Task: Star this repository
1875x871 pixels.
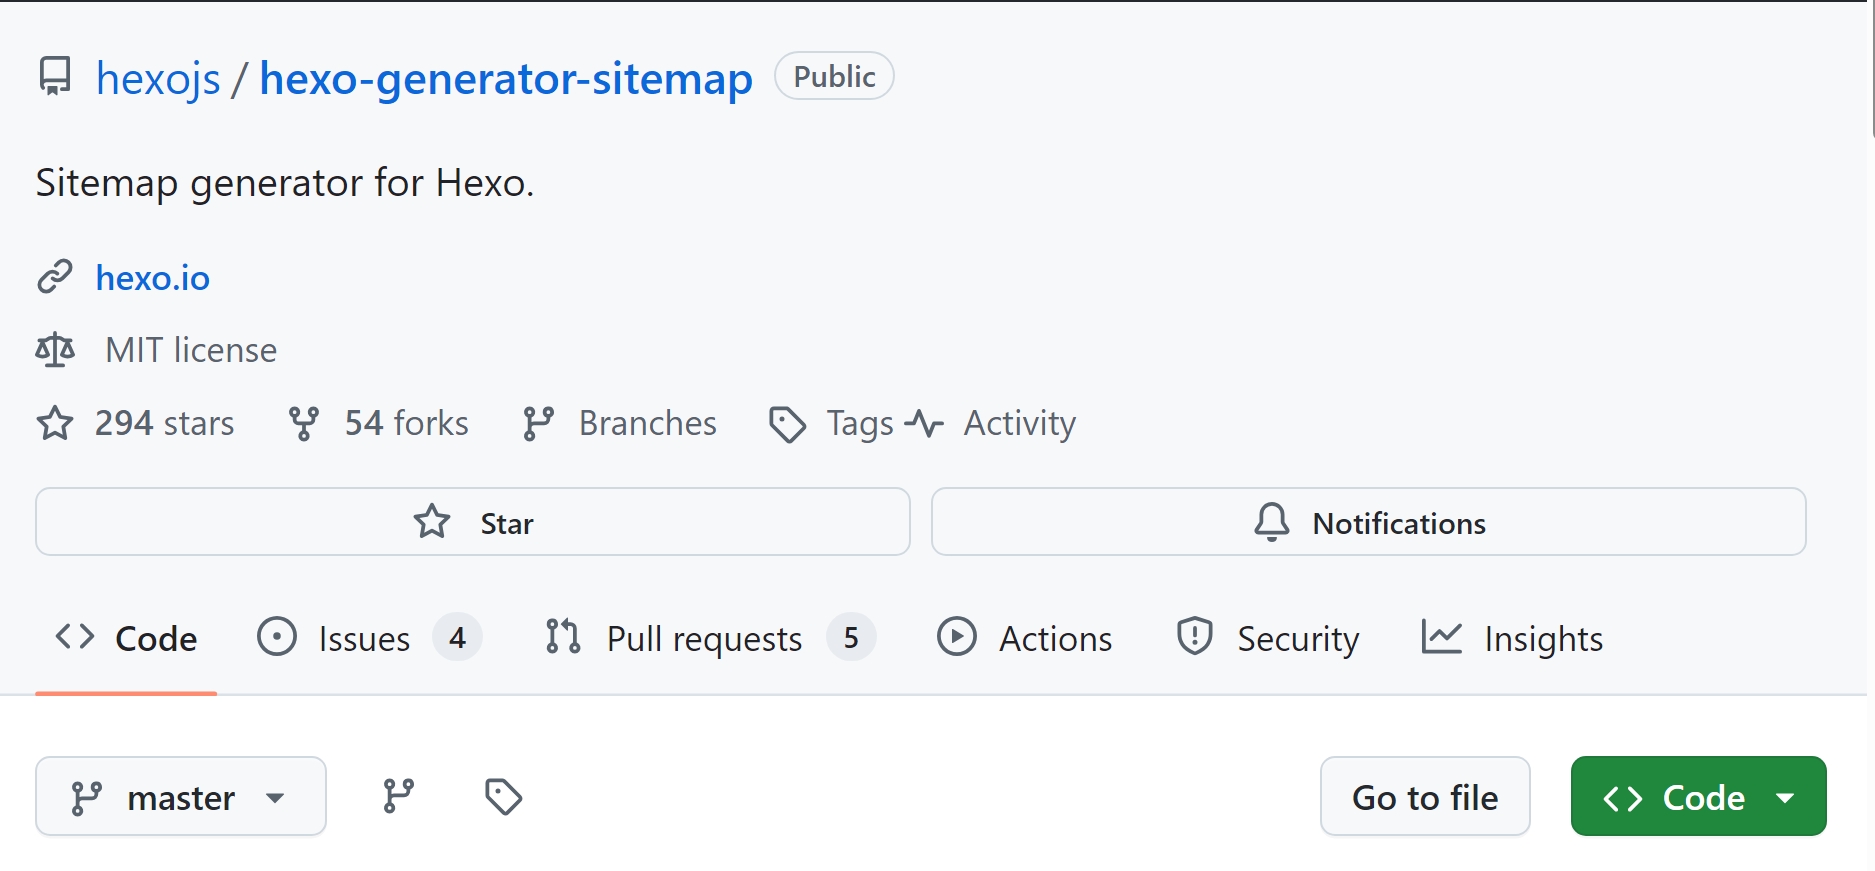Action: [472, 522]
